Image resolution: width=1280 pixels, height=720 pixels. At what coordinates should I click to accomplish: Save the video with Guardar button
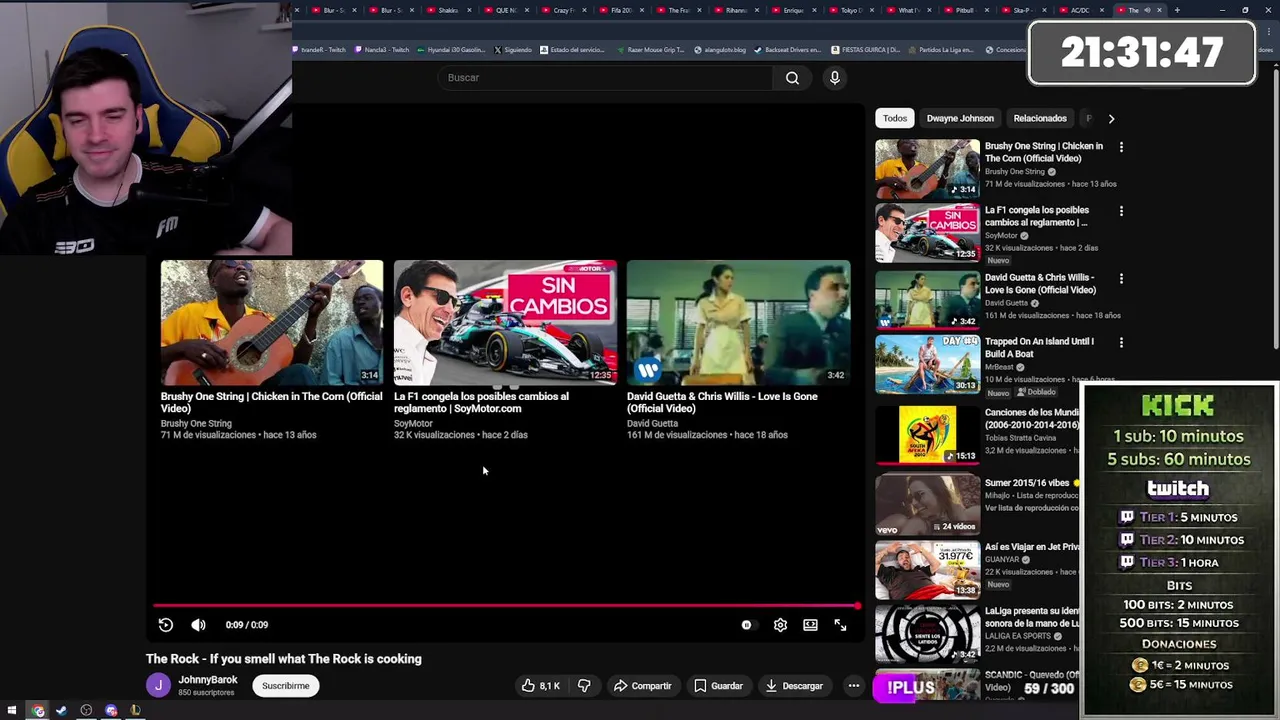point(718,686)
